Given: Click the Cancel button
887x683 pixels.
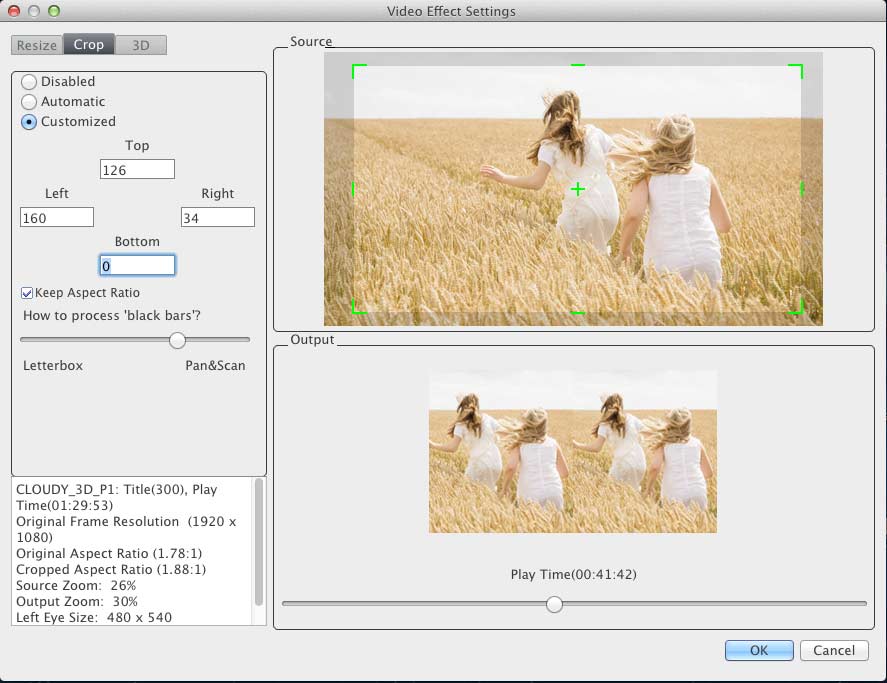Looking at the screenshot, I should point(833,650).
